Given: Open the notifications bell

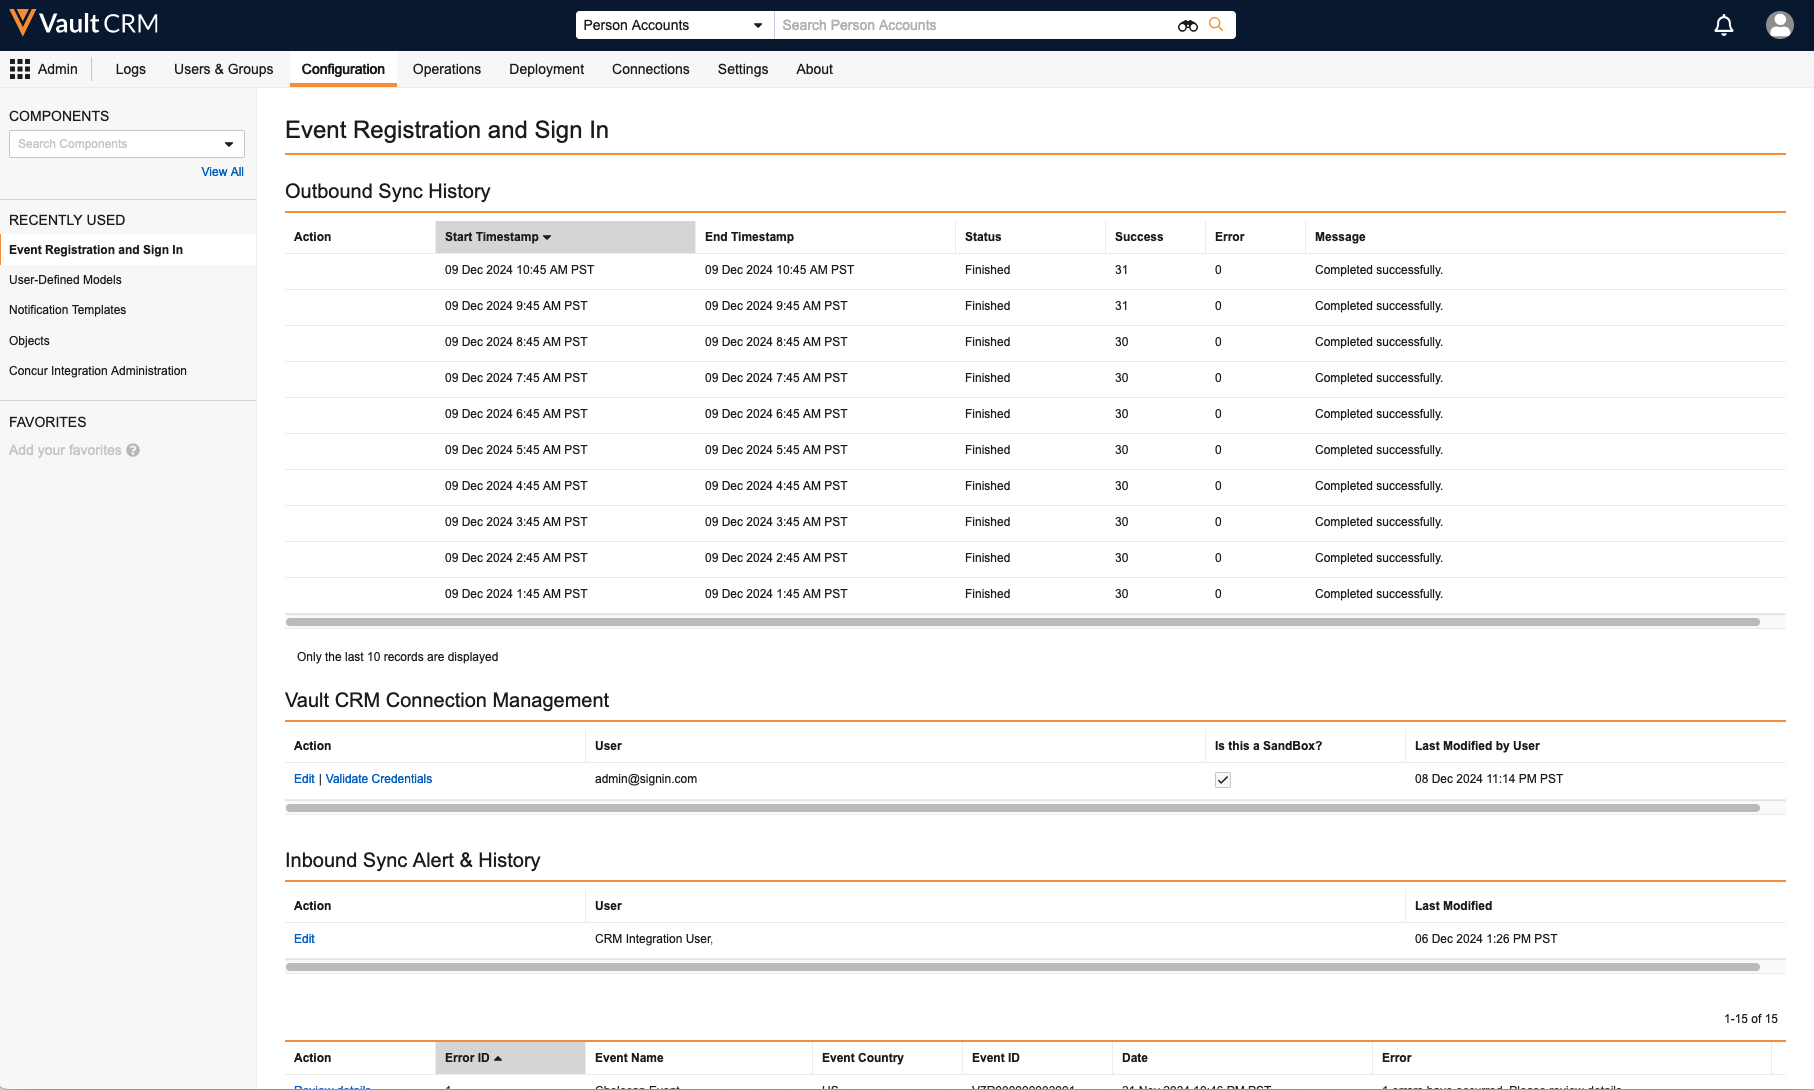Looking at the screenshot, I should click(x=1723, y=25).
